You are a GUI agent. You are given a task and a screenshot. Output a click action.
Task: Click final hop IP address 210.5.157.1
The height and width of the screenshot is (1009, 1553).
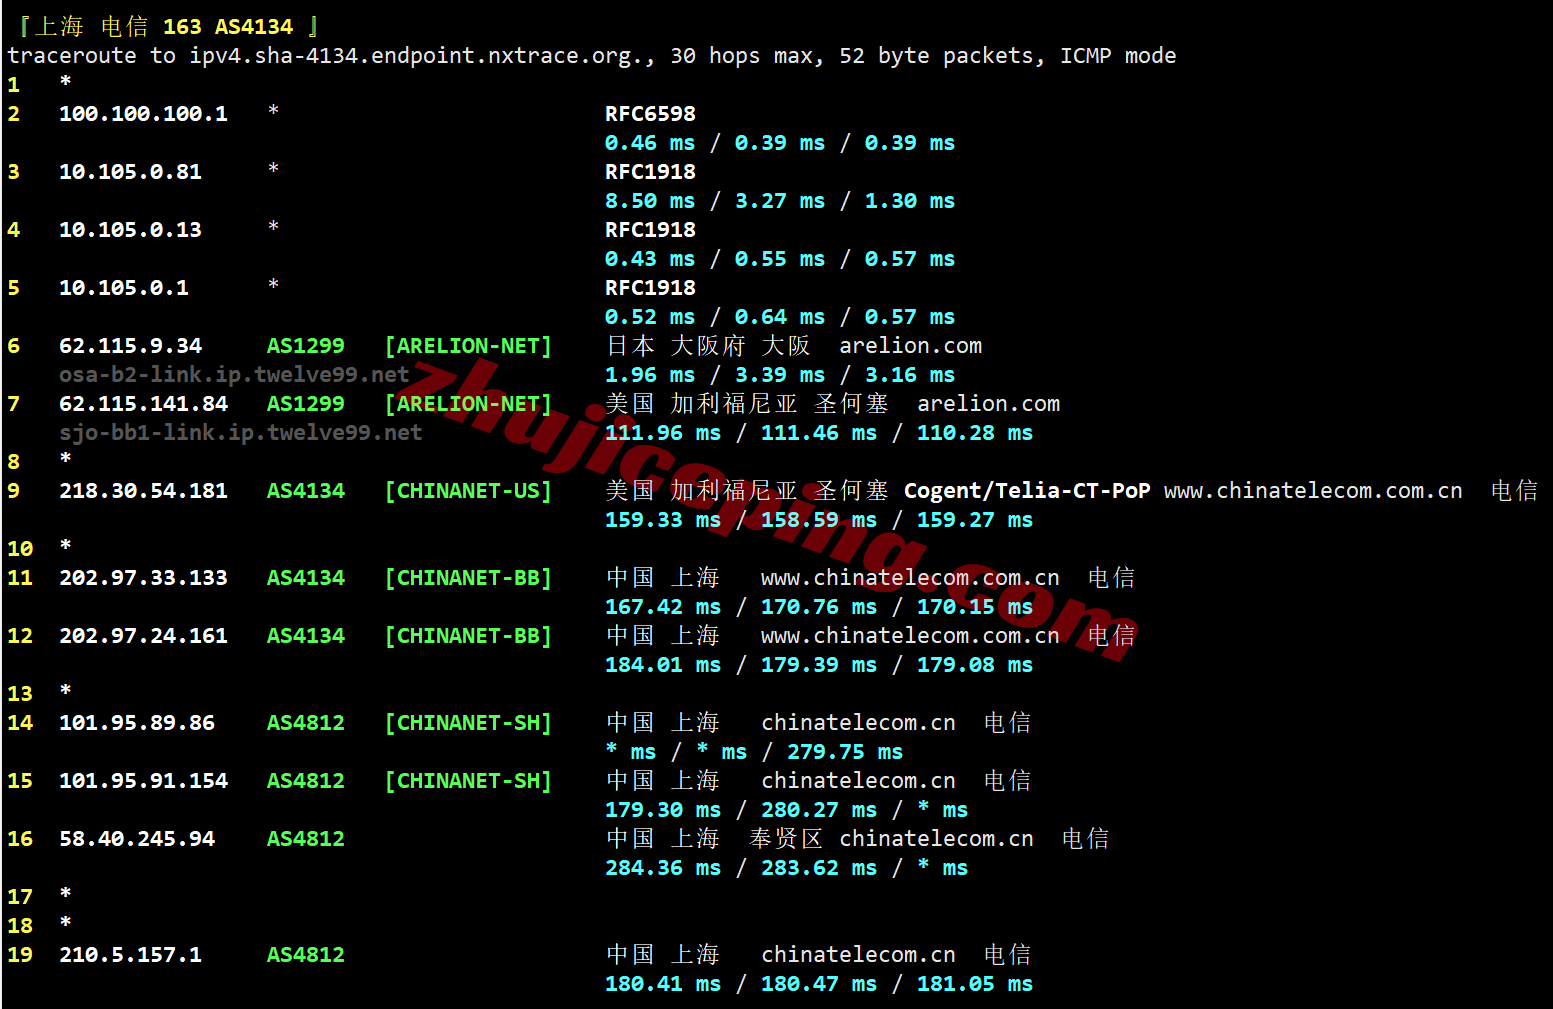pos(130,955)
